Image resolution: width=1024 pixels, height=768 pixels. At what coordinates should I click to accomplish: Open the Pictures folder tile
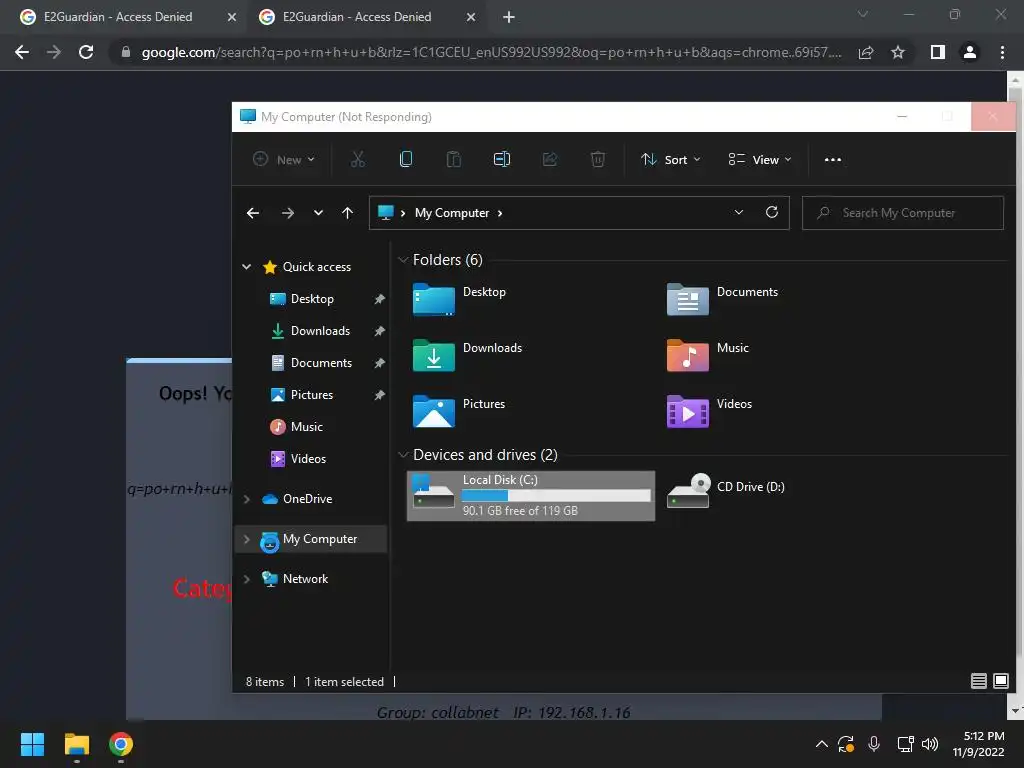pyautogui.click(x=459, y=411)
